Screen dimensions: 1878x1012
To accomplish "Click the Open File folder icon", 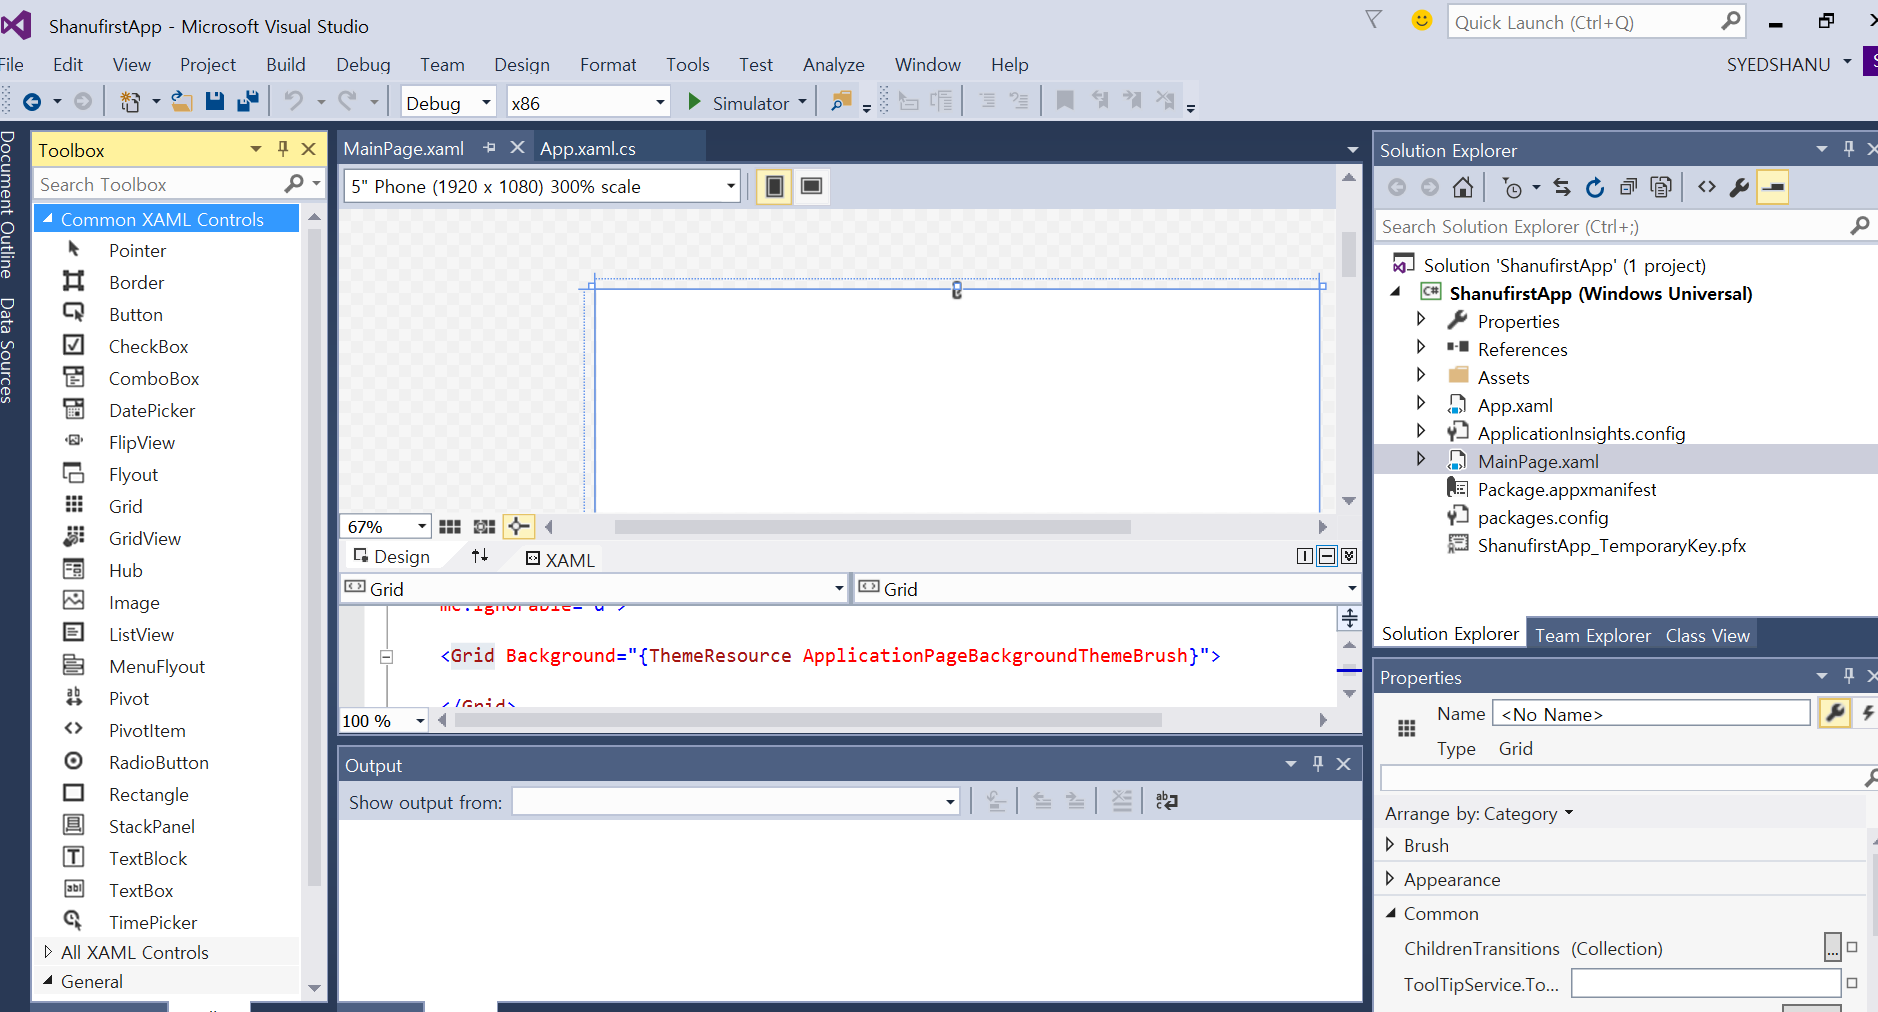I will (x=181, y=101).
